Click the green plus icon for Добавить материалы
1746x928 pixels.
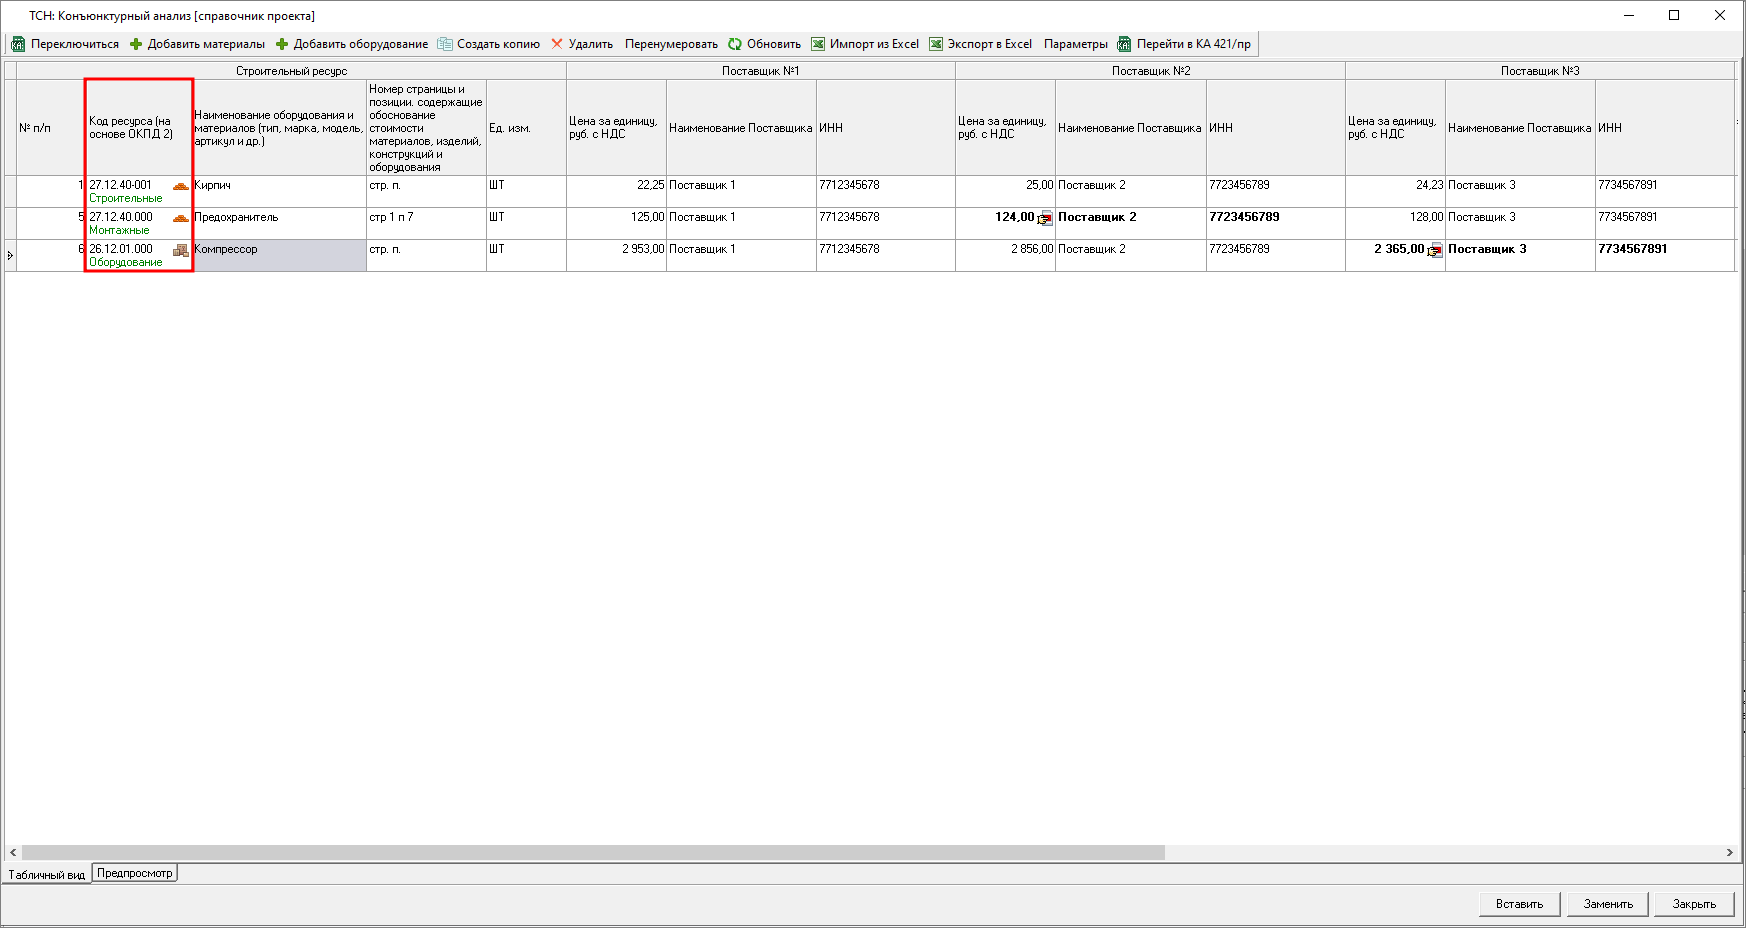(136, 44)
